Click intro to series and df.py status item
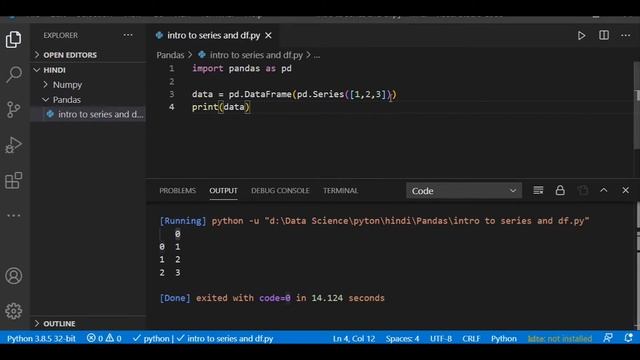Image resolution: width=640 pixels, height=360 pixels. [225, 338]
